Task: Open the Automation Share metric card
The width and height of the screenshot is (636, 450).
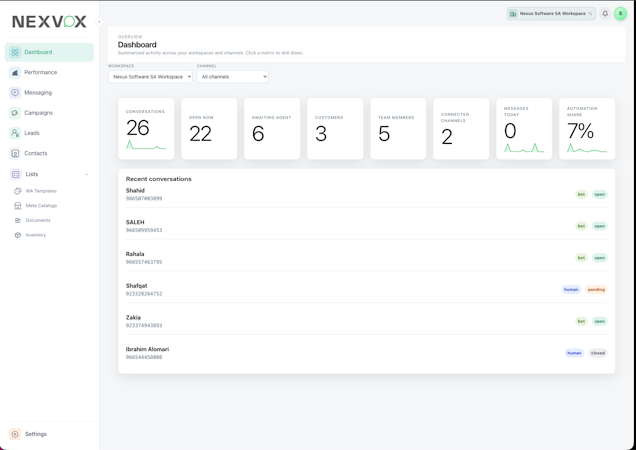Action: [587, 129]
